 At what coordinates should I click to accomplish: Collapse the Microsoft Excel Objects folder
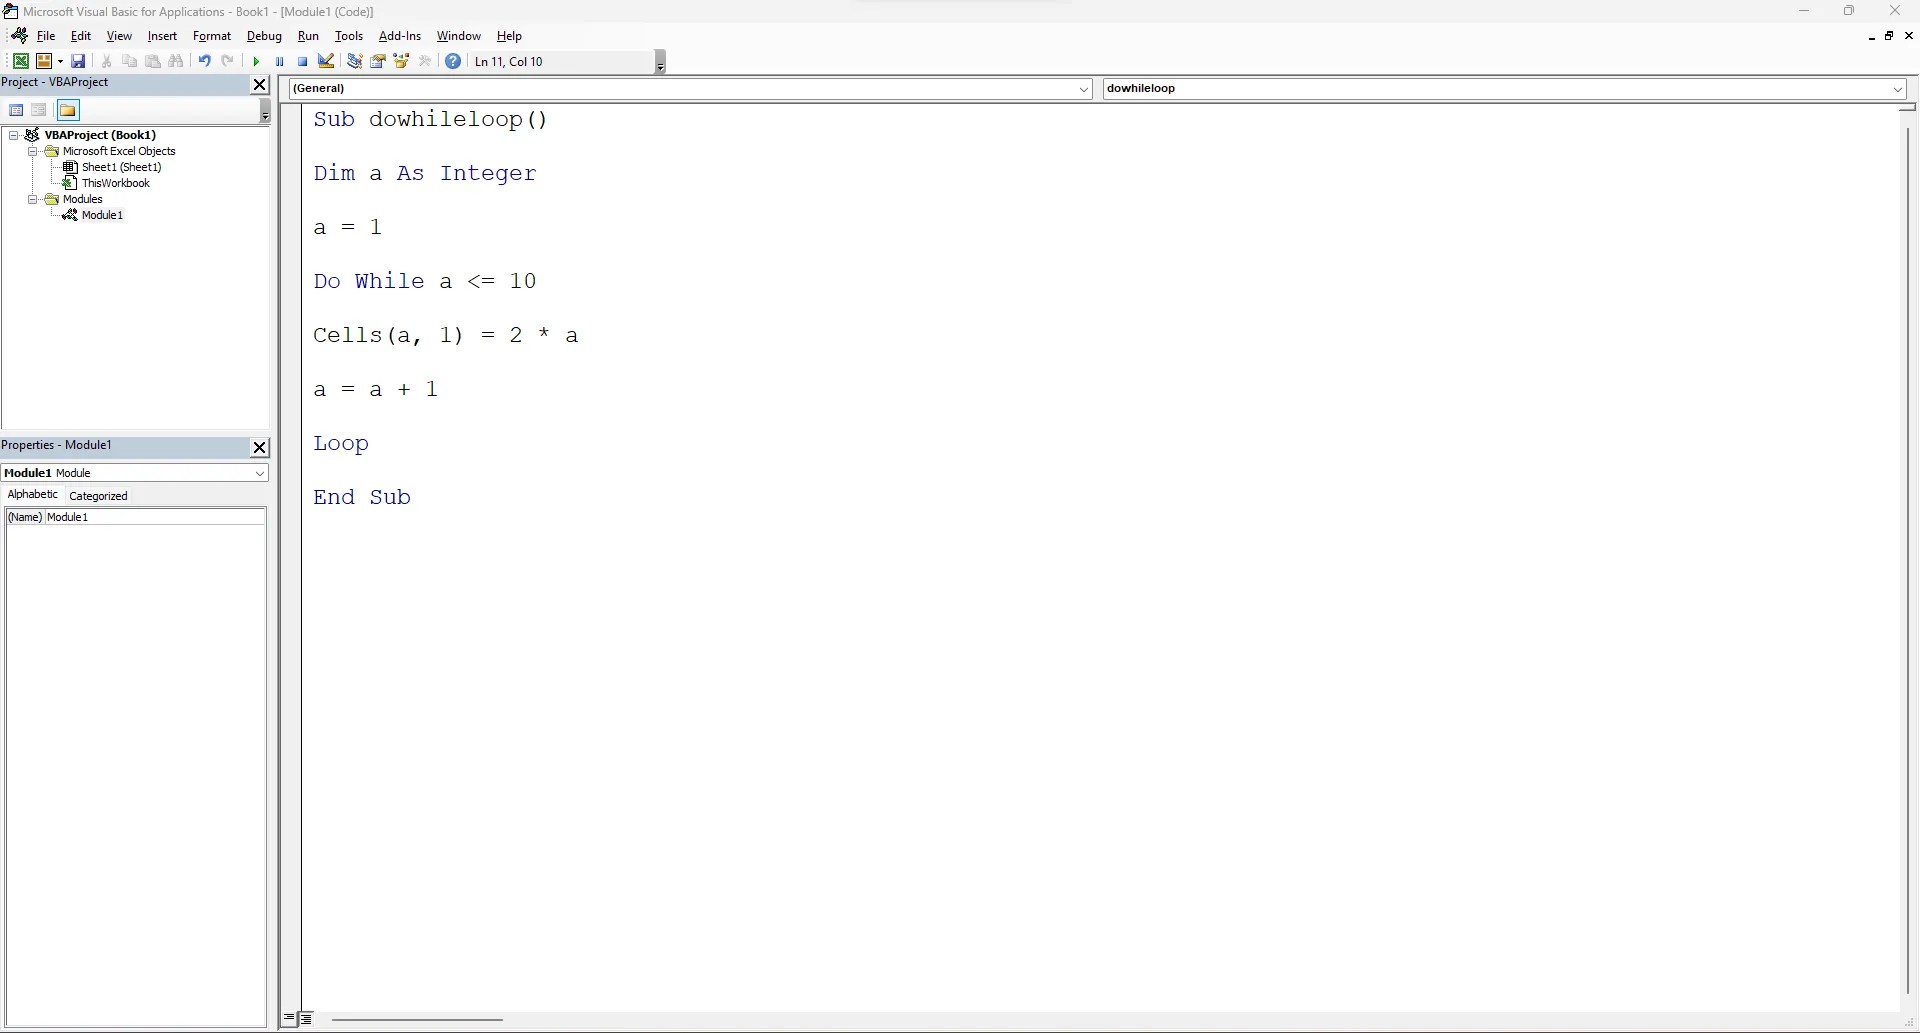point(32,151)
